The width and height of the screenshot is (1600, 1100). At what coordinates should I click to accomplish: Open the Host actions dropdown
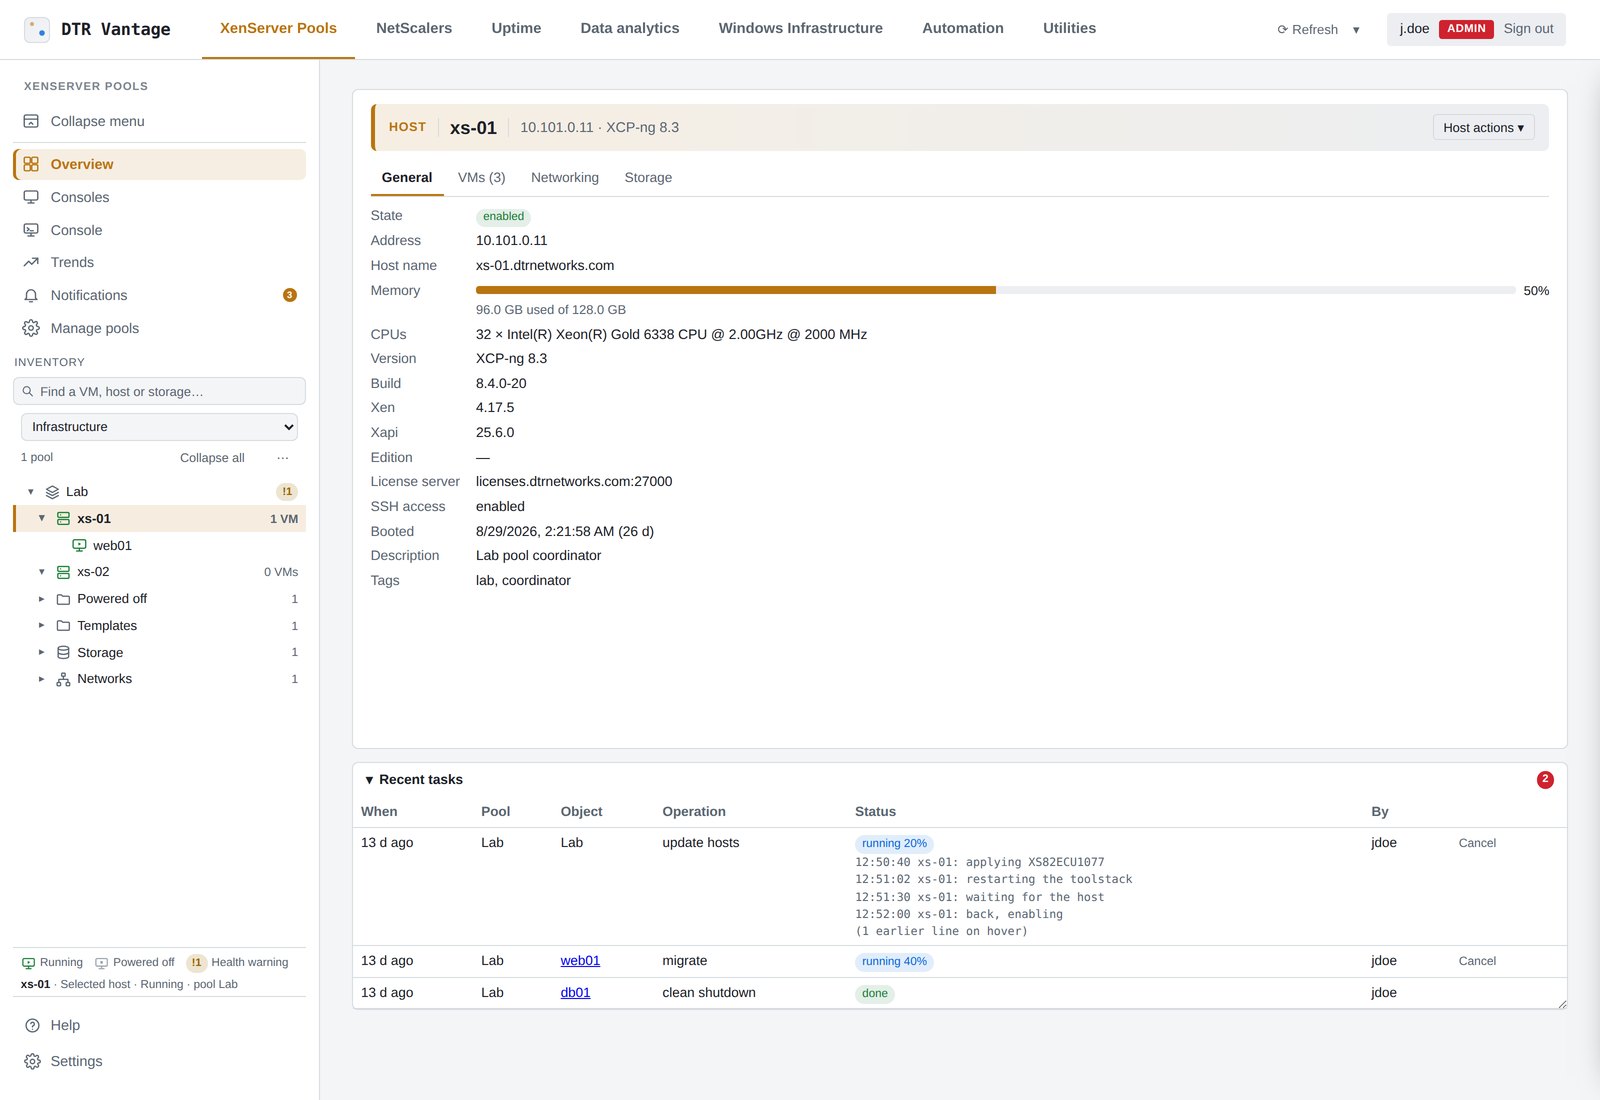[1483, 127]
